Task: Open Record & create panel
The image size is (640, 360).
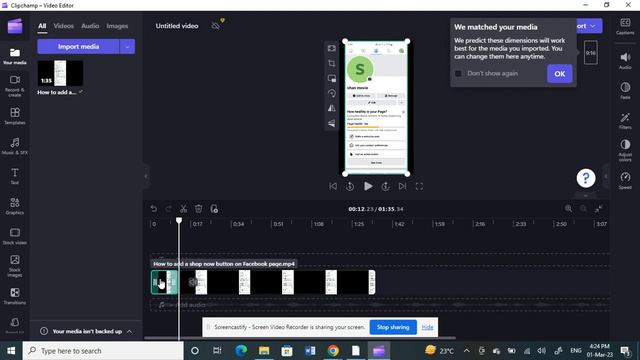Action: coord(15,86)
